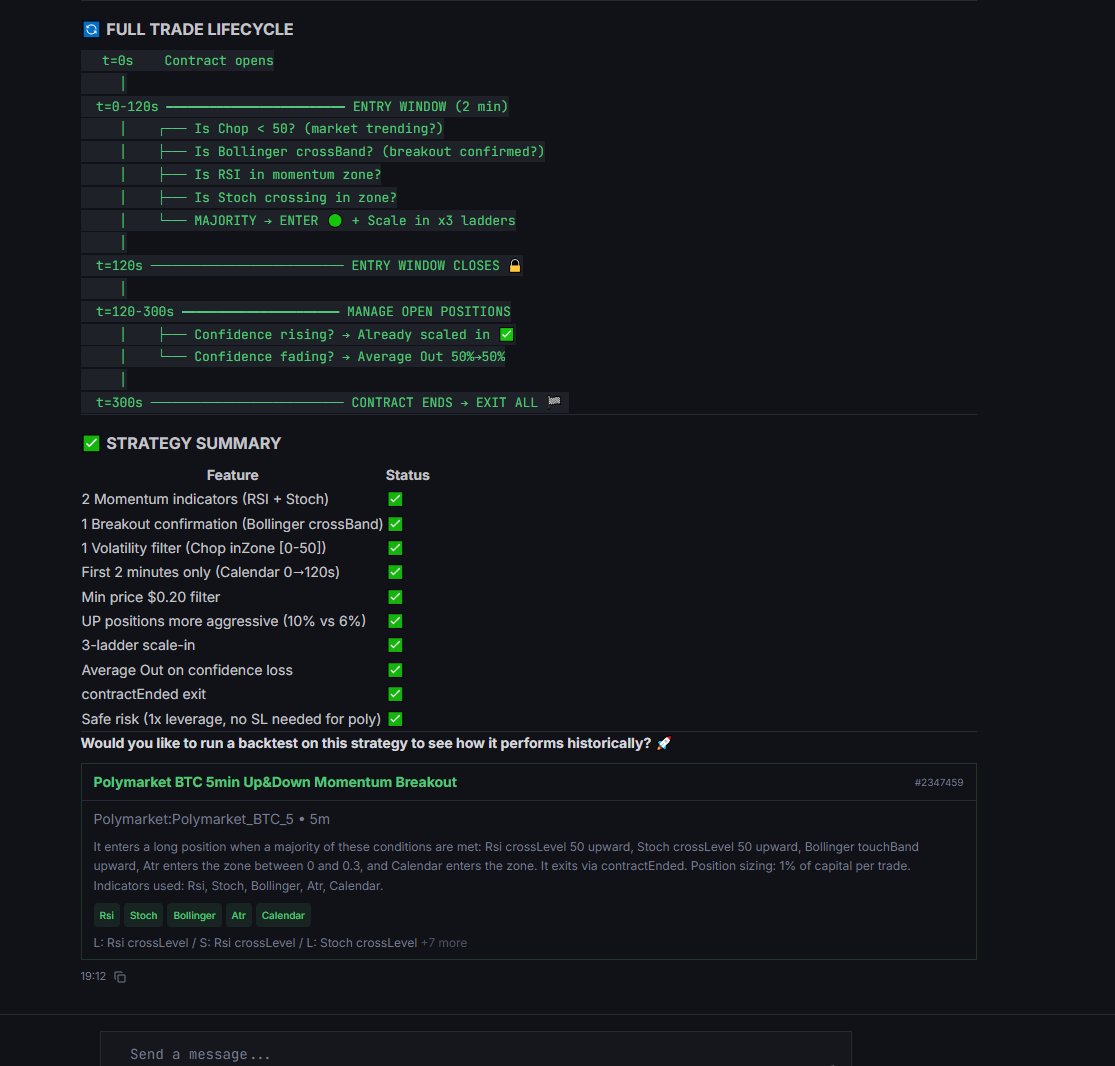Click 'Is Stoch crossing in zone?' line

(x=295, y=198)
